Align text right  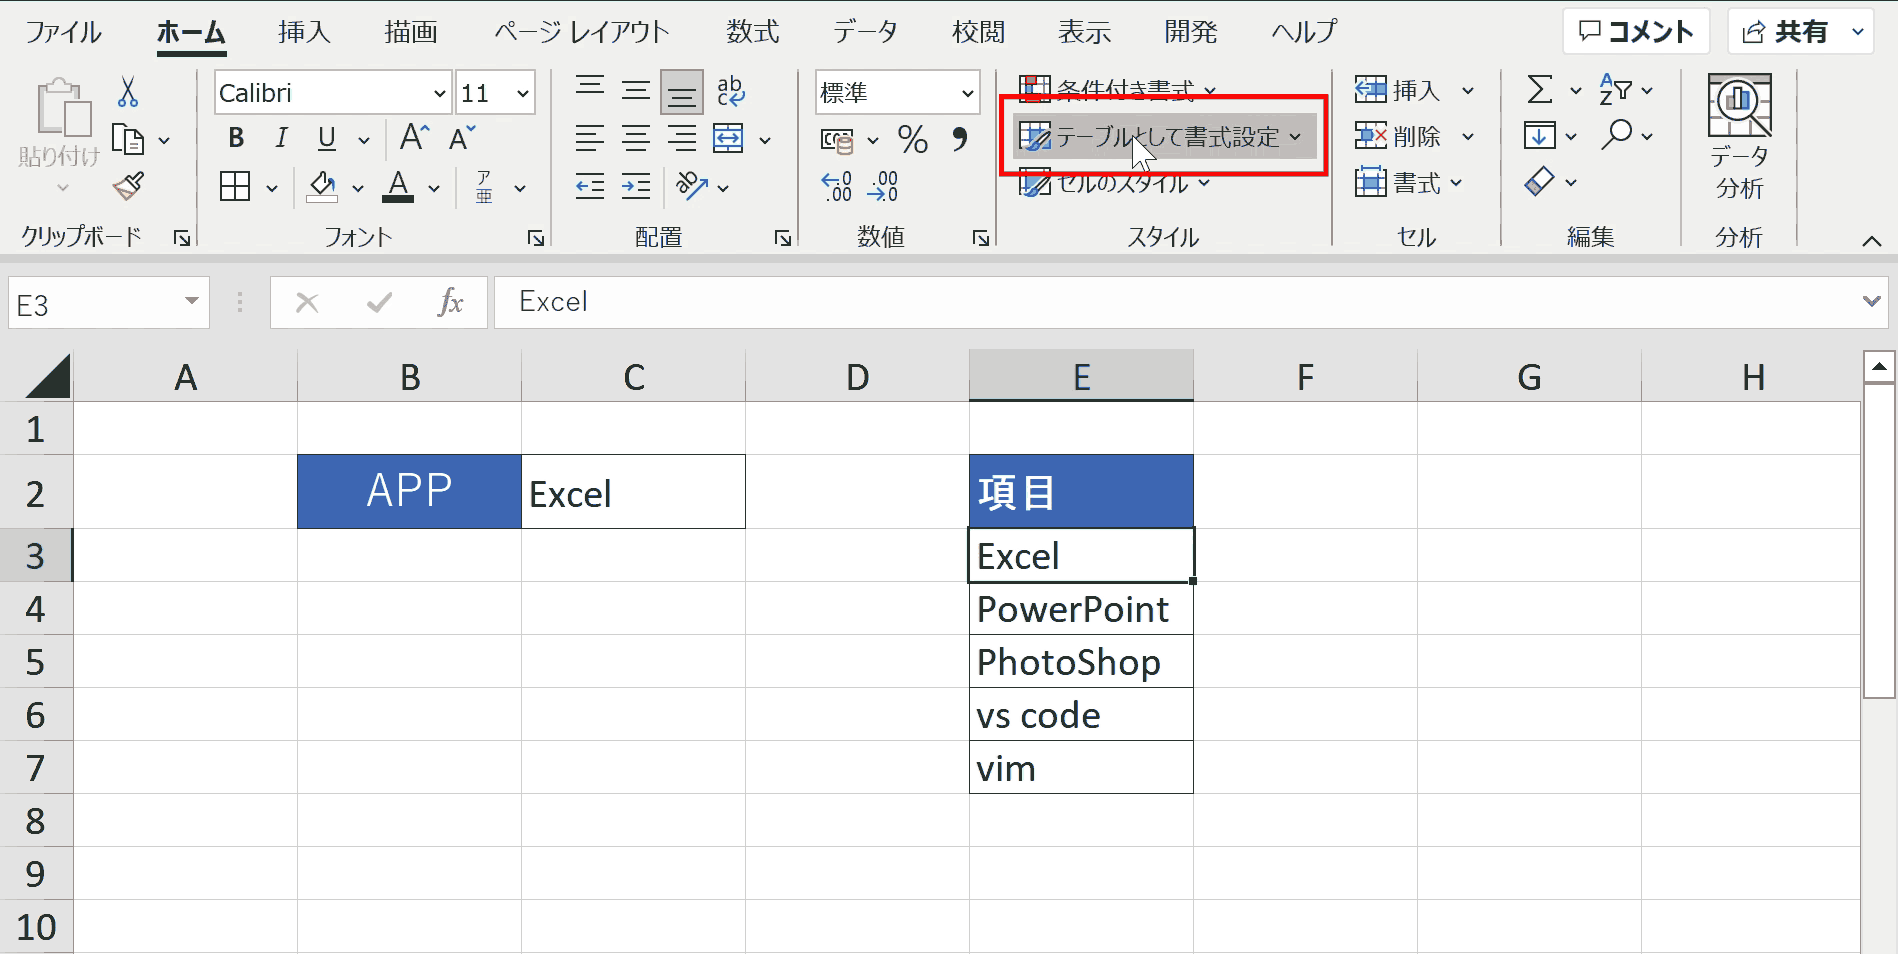tap(682, 138)
